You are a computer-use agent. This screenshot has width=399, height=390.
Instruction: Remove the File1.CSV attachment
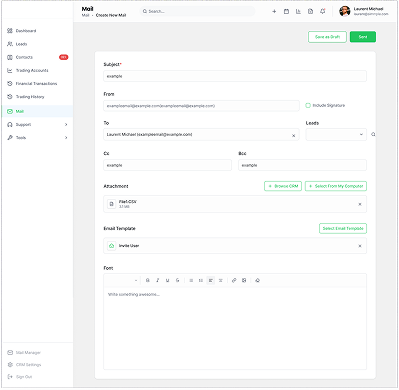(x=360, y=204)
